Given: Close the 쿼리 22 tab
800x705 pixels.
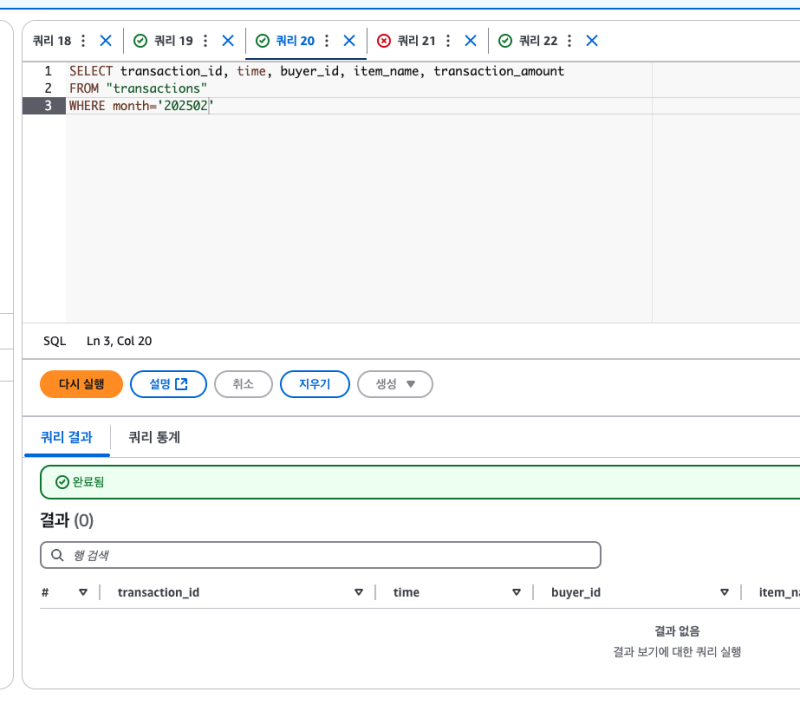Looking at the screenshot, I should pos(592,41).
